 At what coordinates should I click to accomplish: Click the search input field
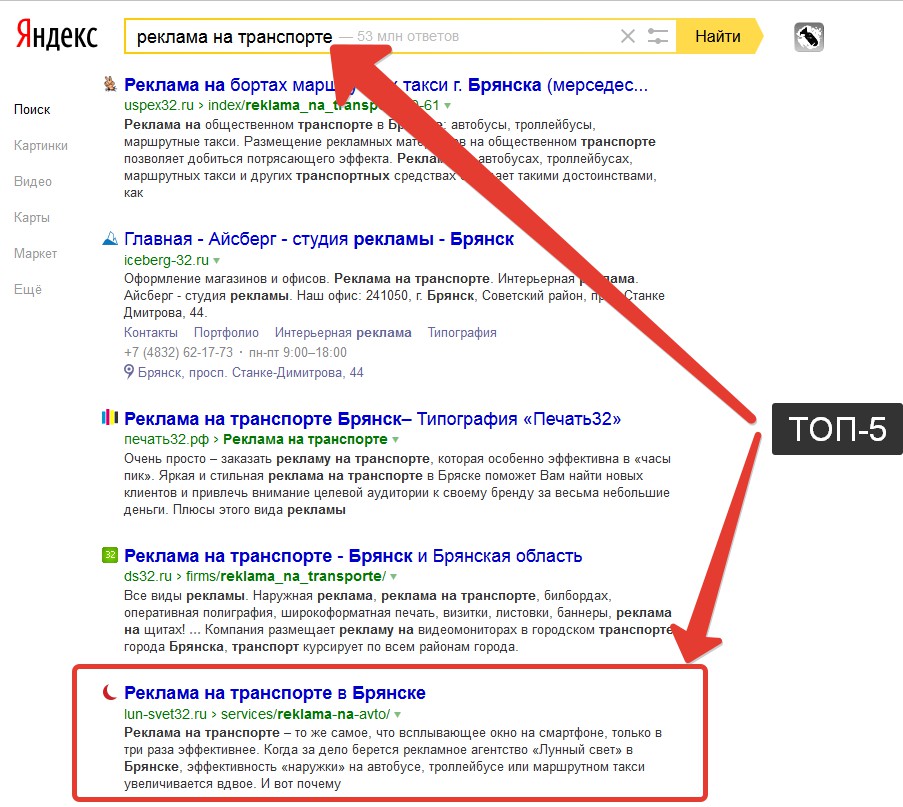(400, 36)
